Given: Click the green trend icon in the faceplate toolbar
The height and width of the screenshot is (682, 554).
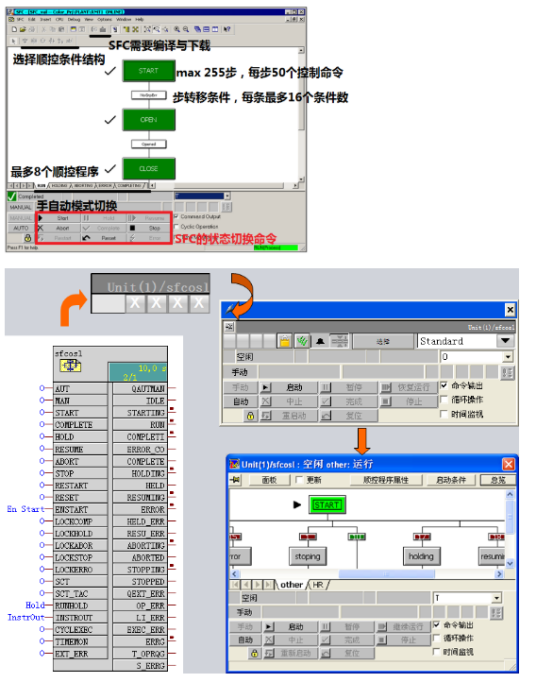Looking at the screenshot, I should tap(302, 341).
